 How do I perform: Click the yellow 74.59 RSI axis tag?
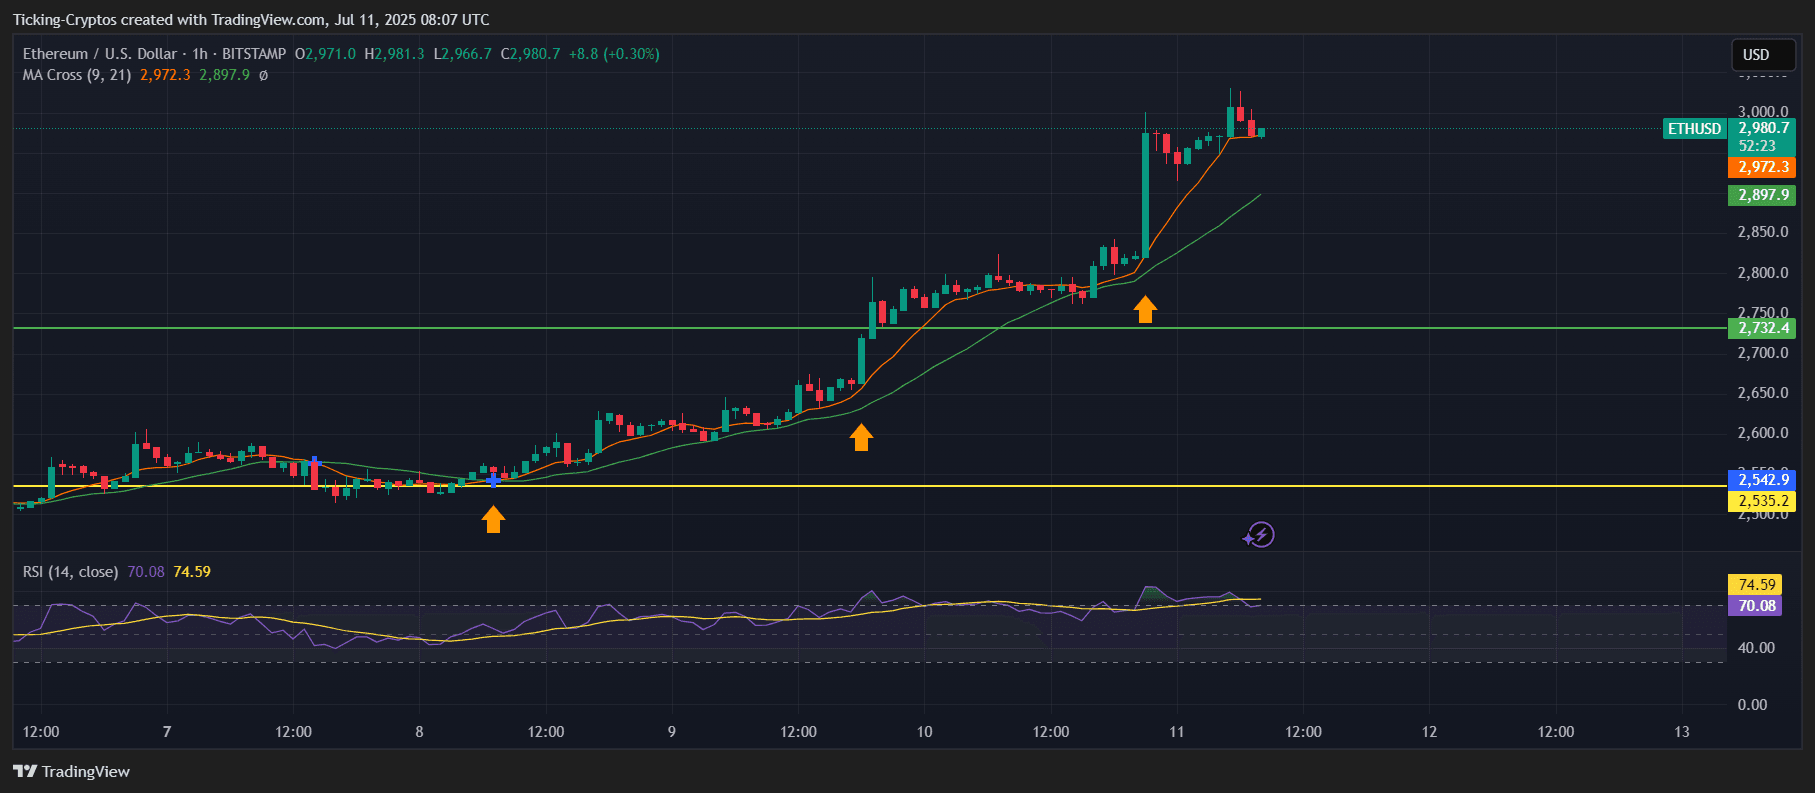(x=1755, y=585)
